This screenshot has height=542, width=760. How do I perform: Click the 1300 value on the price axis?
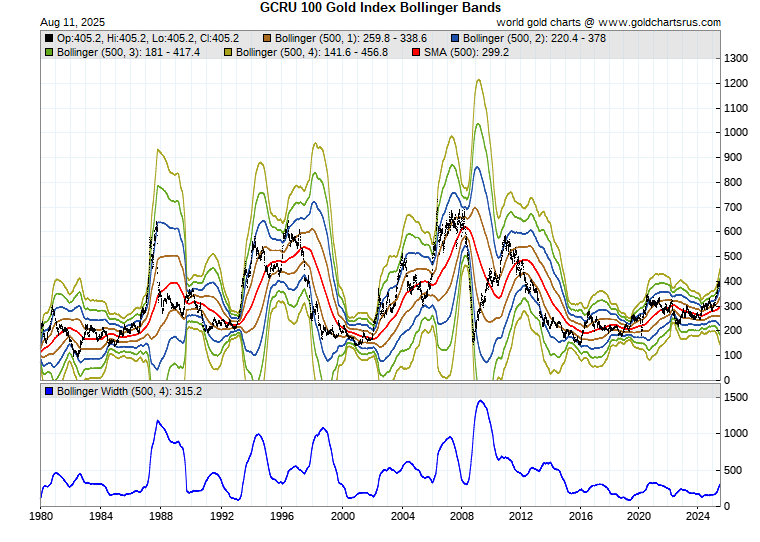[x=735, y=58]
